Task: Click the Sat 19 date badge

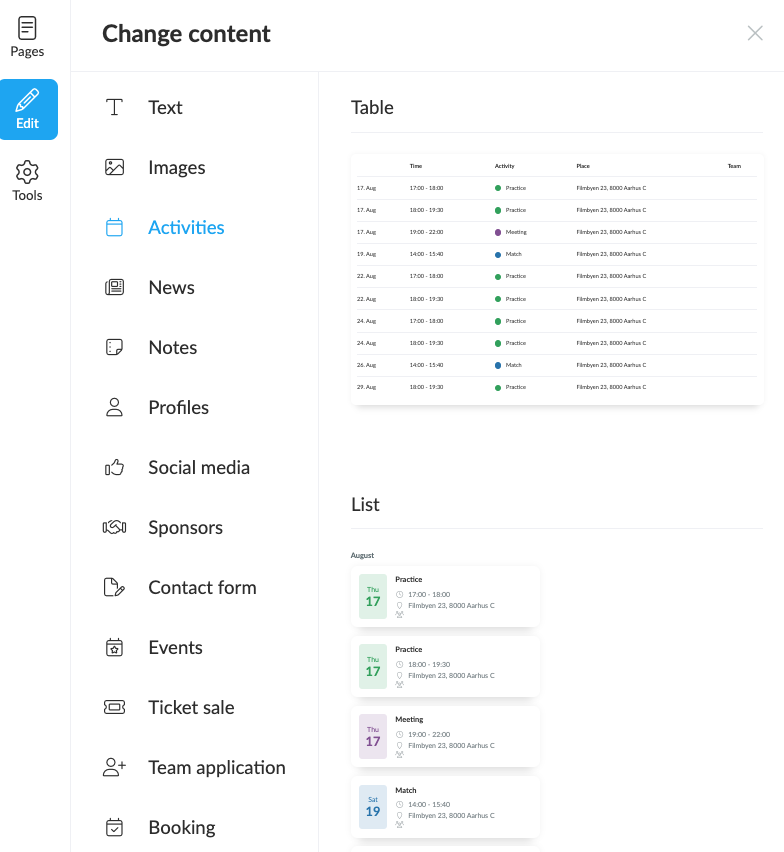Action: coord(373,806)
